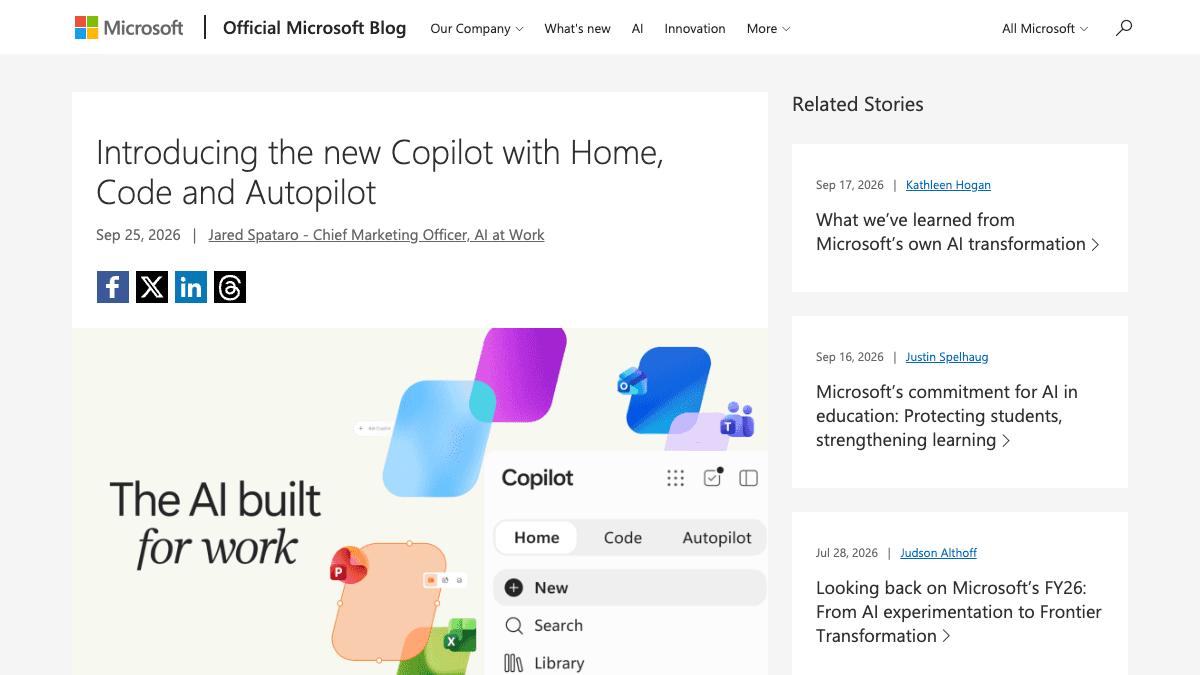Select the AI navigation item
The width and height of the screenshot is (1200, 675).
(637, 28)
